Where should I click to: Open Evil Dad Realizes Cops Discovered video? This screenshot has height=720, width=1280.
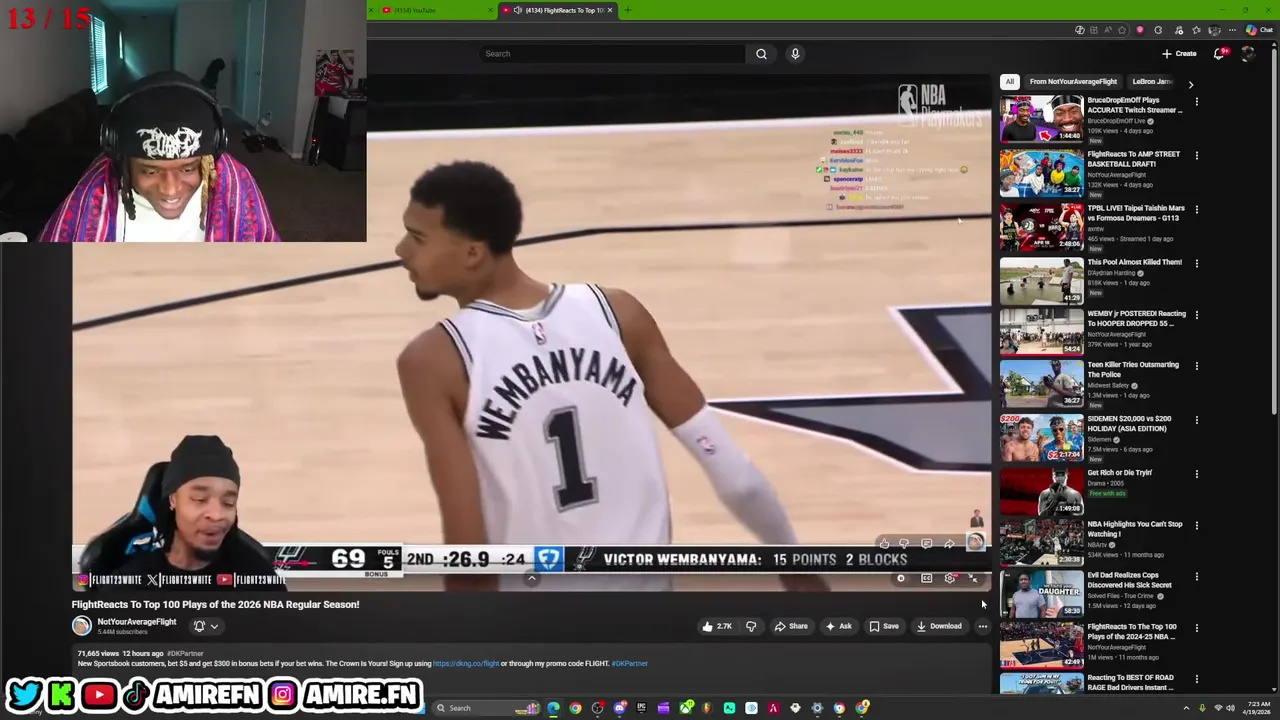pyautogui.click(x=1091, y=594)
